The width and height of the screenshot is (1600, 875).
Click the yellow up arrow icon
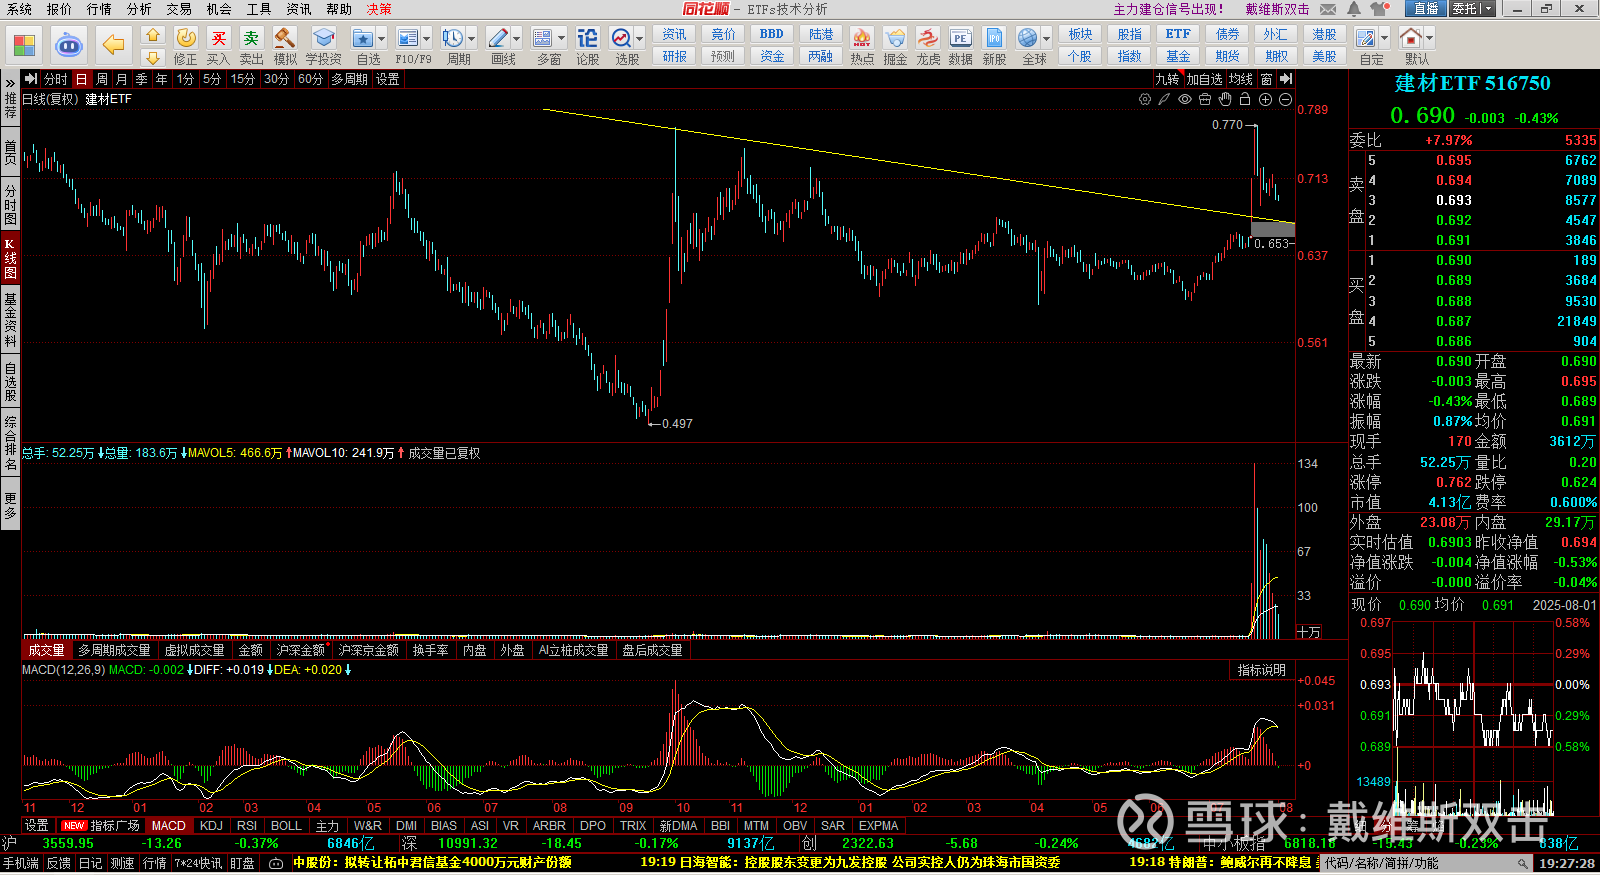[153, 35]
